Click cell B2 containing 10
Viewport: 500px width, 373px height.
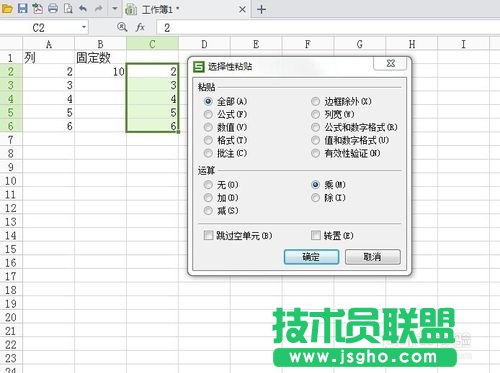click(100, 72)
